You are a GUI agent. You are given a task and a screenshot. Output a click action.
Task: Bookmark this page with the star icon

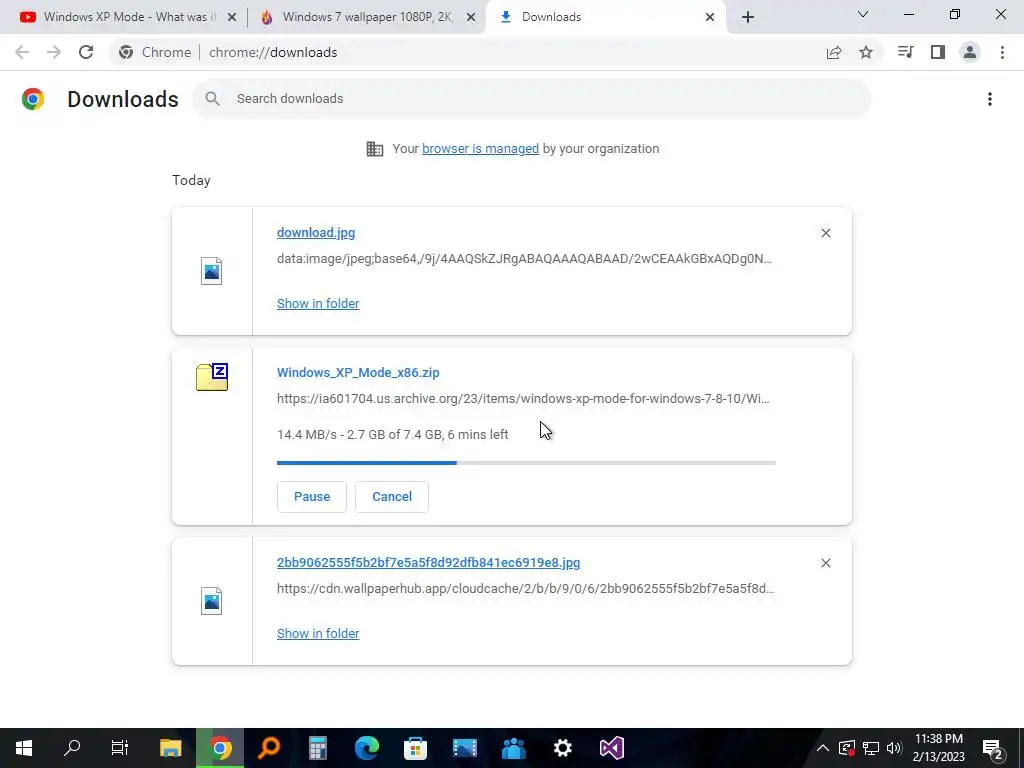click(x=866, y=52)
